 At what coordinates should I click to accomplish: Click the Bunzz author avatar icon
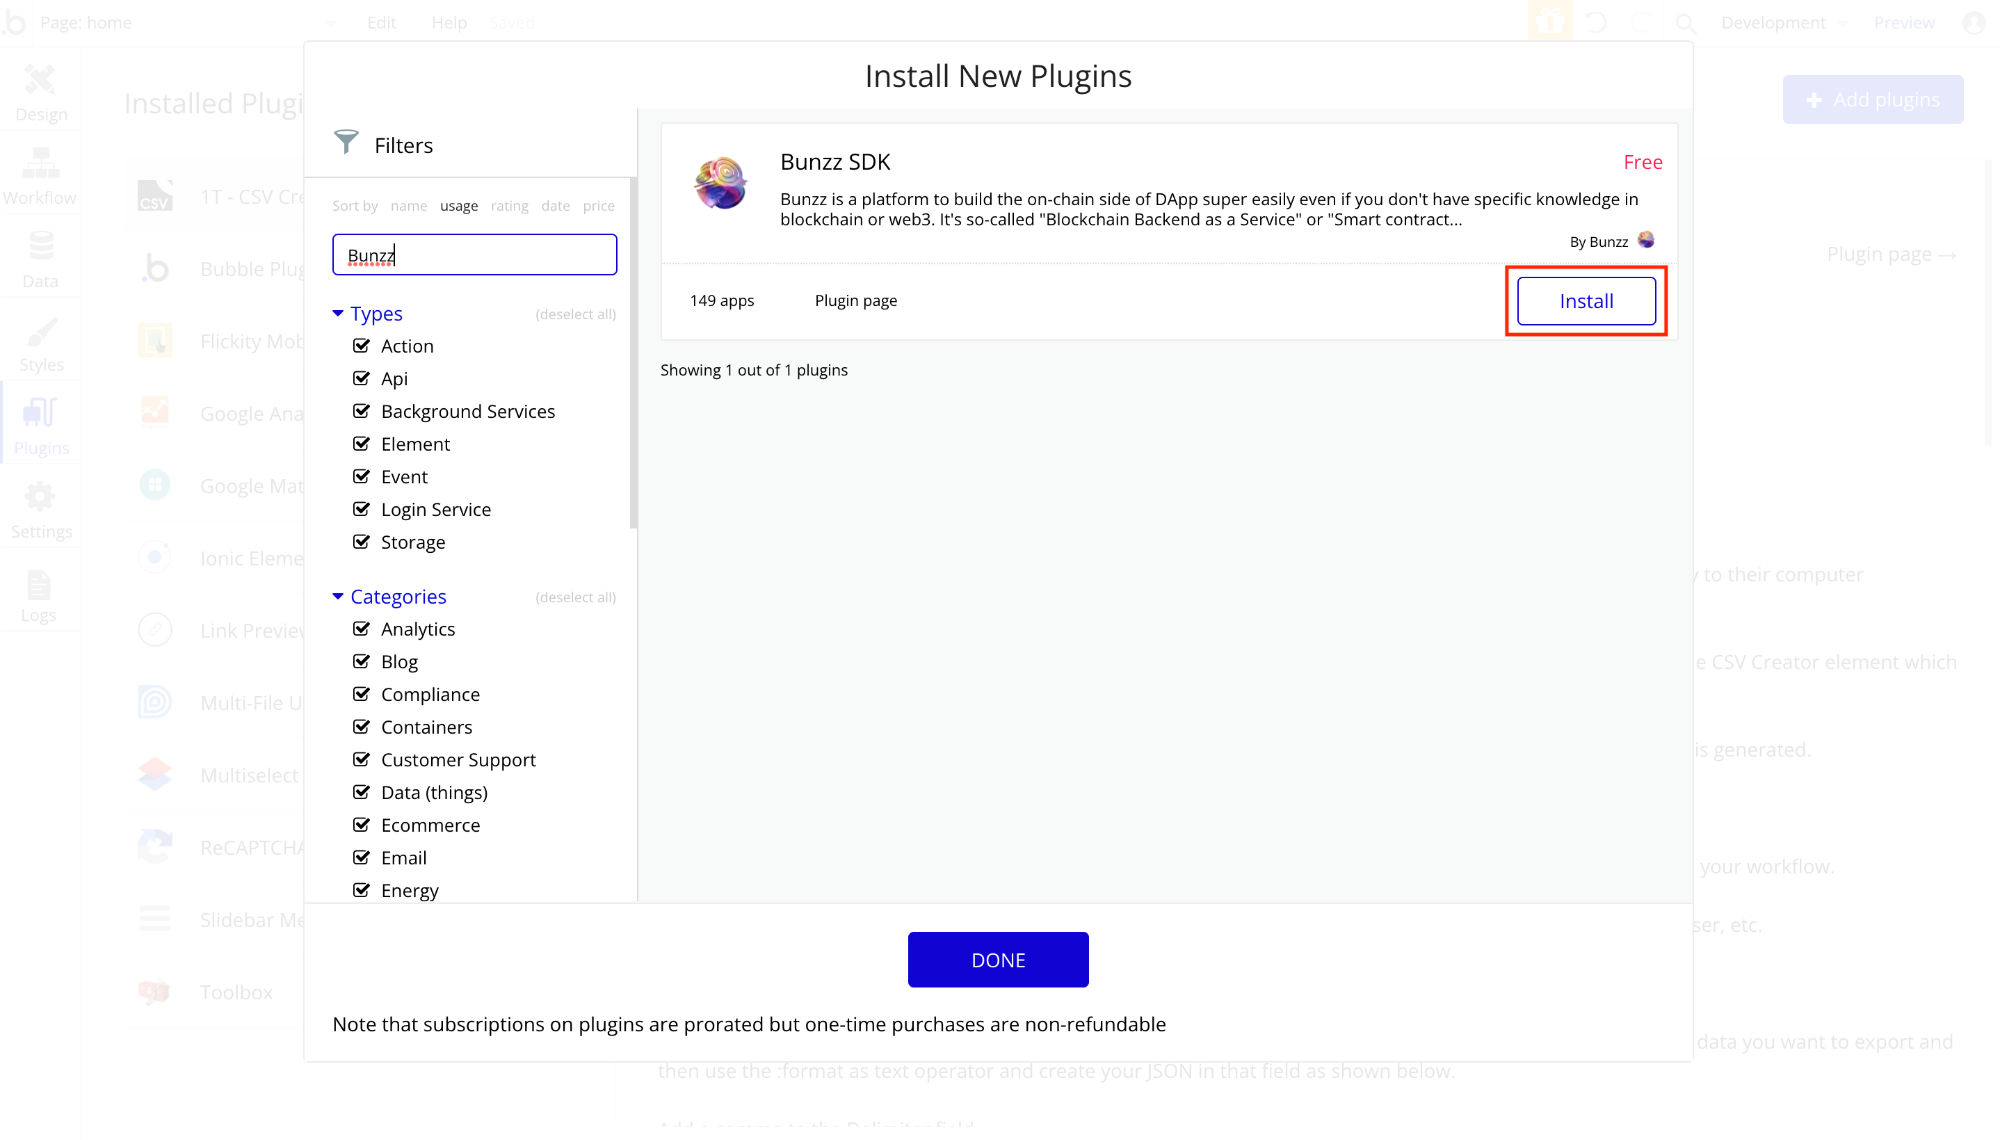click(1646, 240)
